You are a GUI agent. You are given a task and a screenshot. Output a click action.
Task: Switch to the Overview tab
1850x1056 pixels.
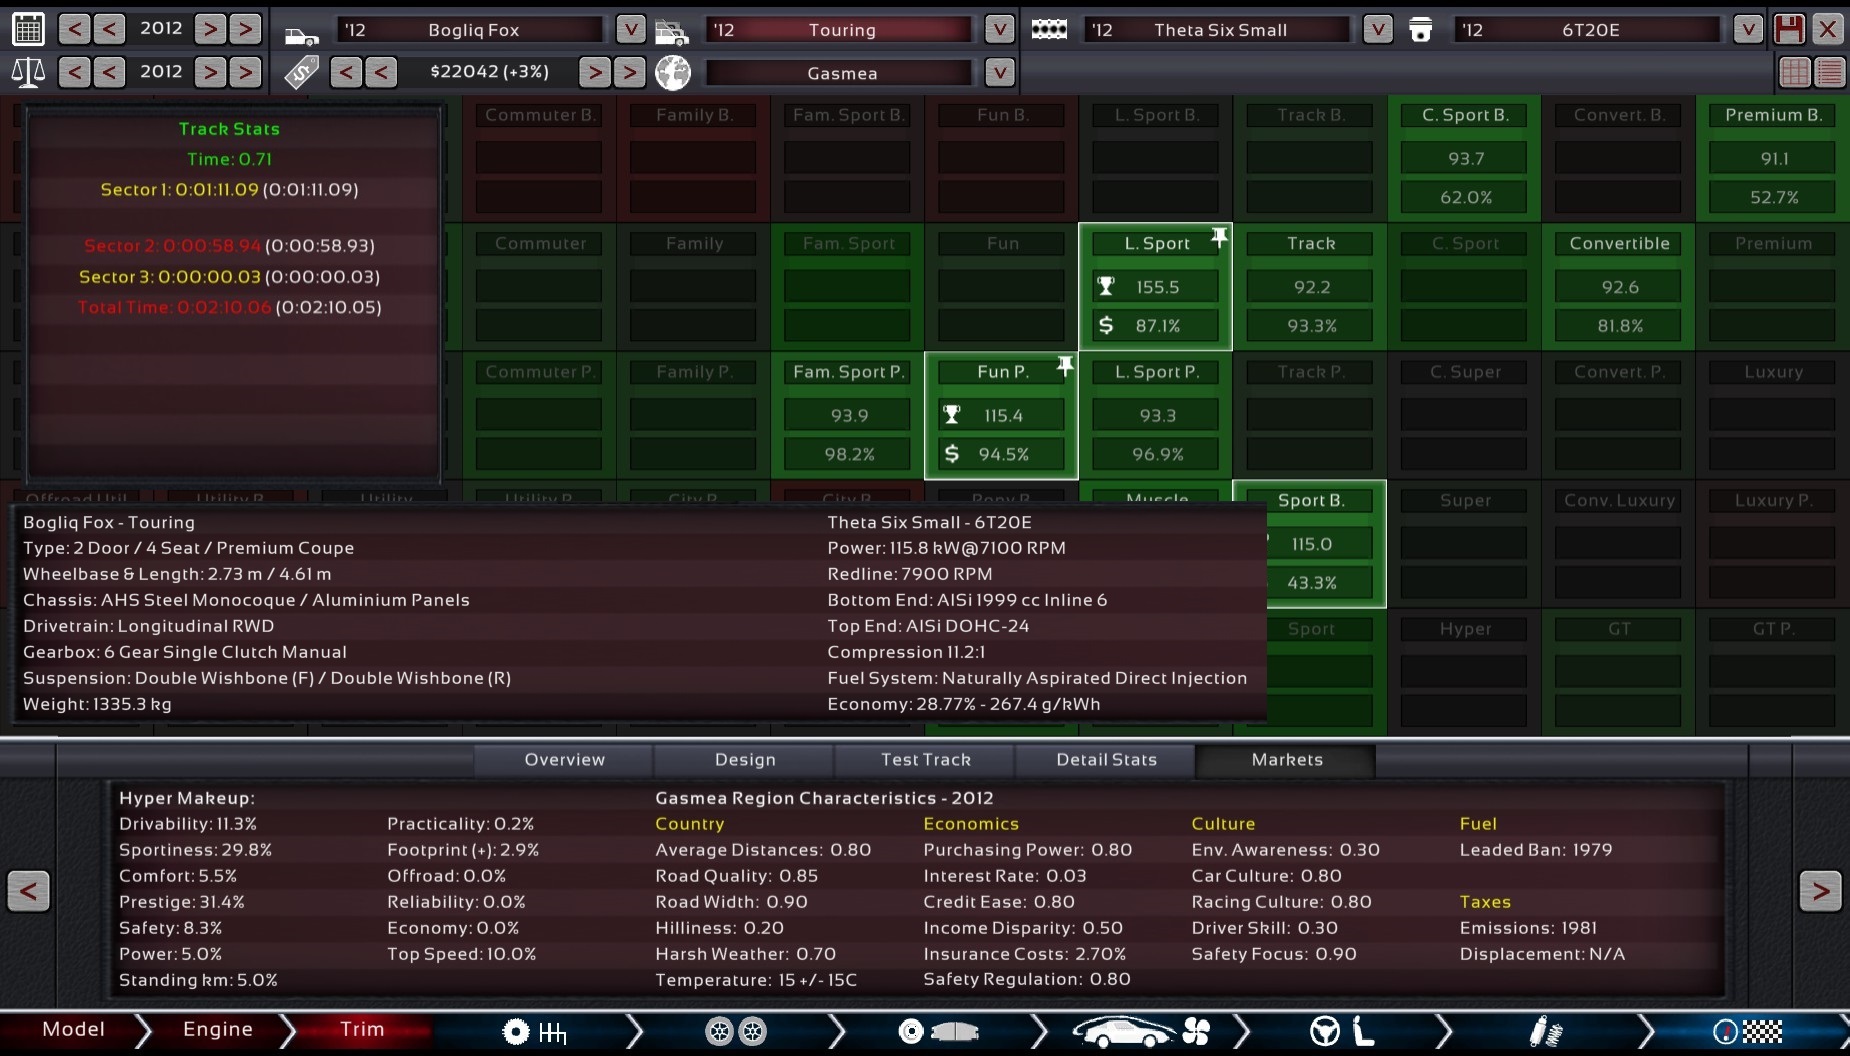565,760
